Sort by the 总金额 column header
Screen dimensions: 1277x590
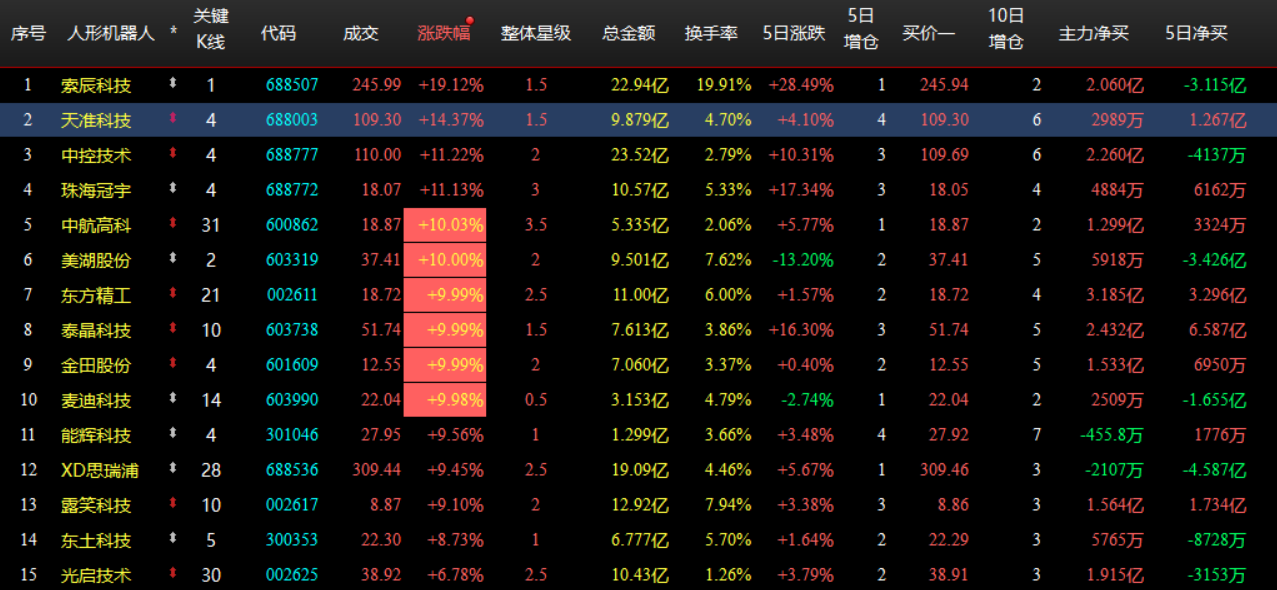(x=629, y=33)
